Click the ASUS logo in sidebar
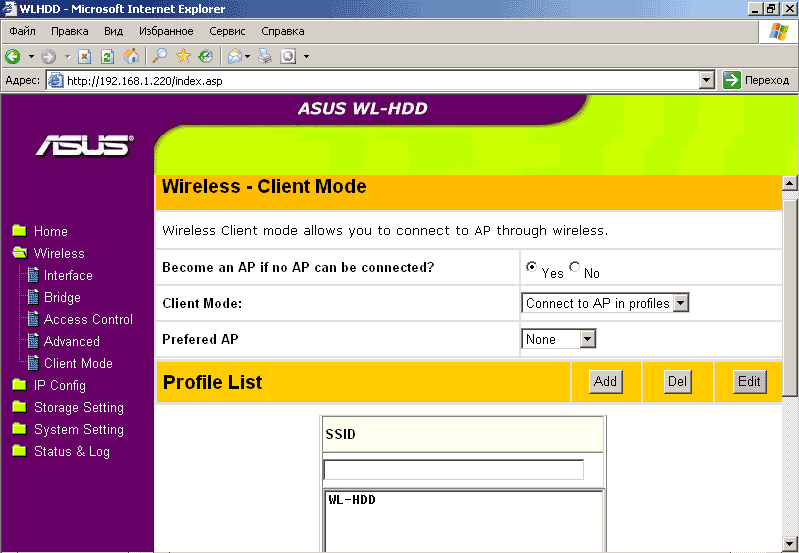The width and height of the screenshot is (799, 553). [x=85, y=146]
